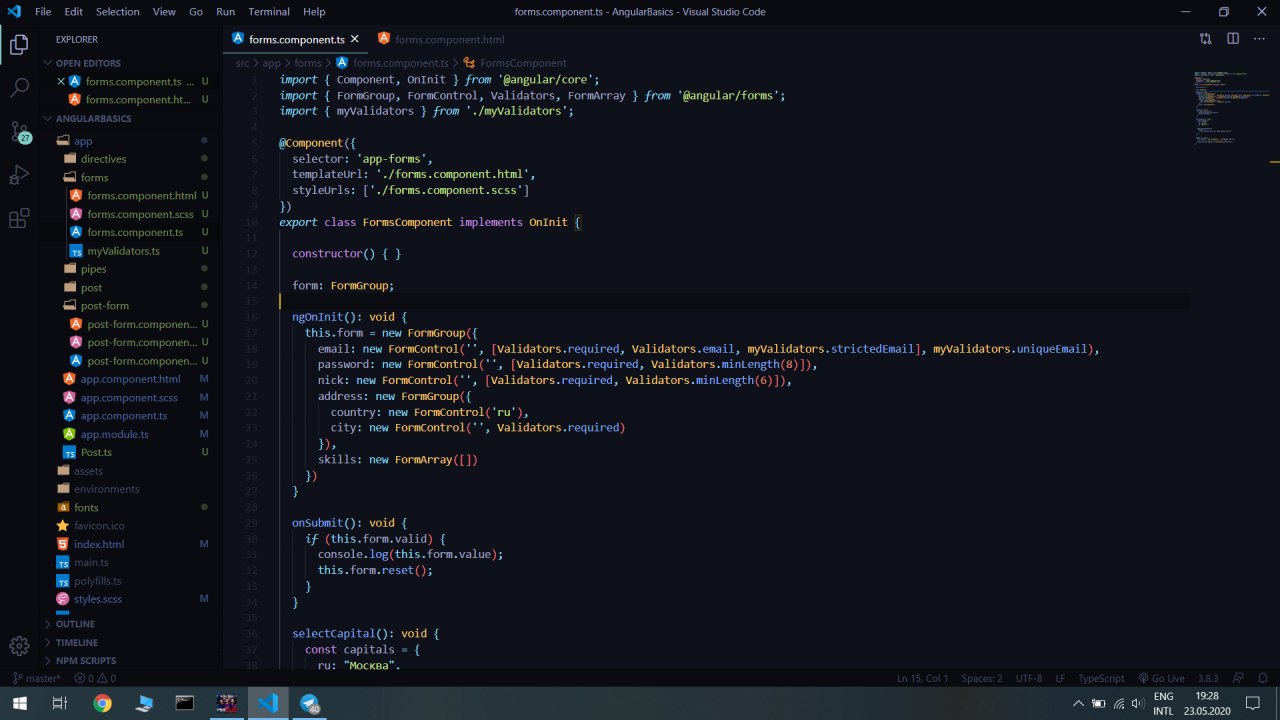The height and width of the screenshot is (720, 1280).
Task: Change indentation via Spaces: 2
Action: pos(982,678)
